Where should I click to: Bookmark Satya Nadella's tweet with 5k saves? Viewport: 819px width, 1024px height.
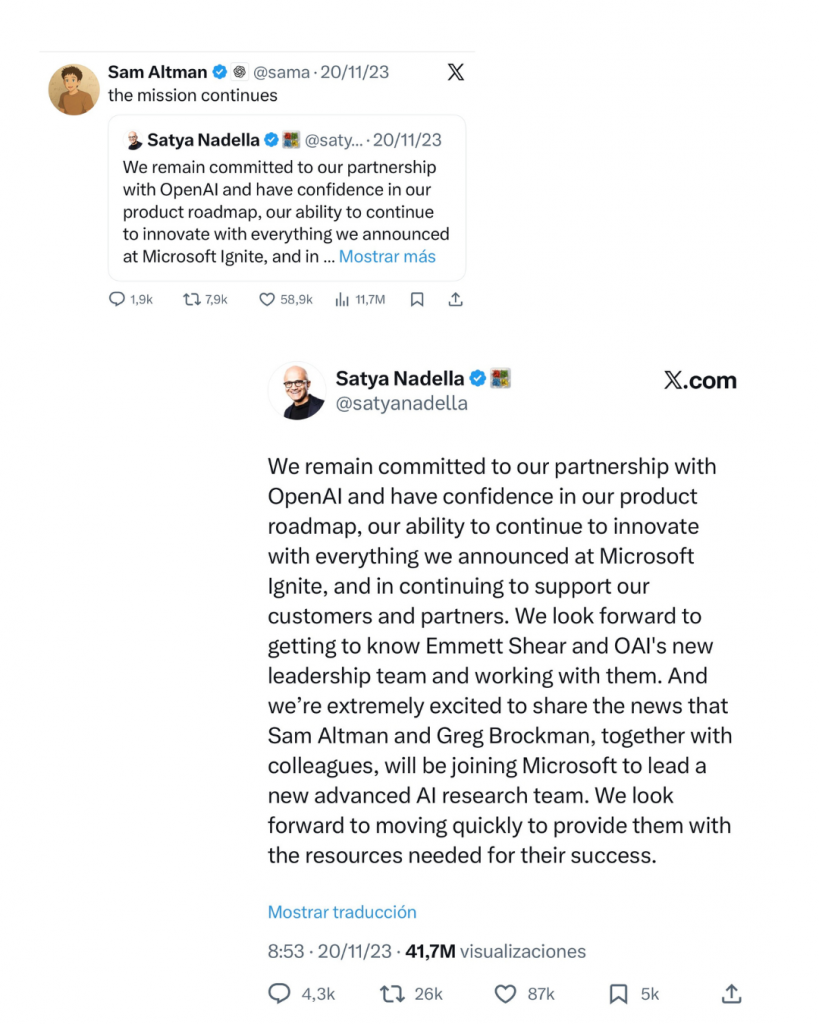pos(619,994)
